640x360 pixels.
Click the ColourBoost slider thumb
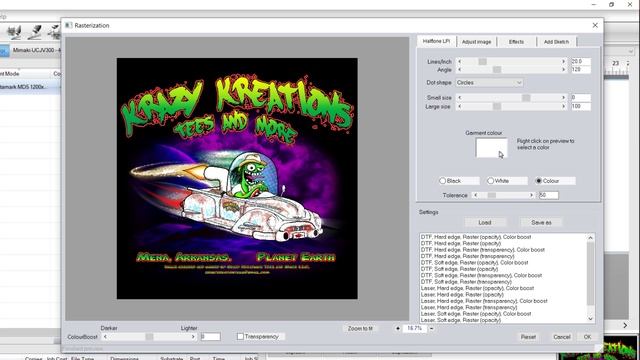coord(149,337)
